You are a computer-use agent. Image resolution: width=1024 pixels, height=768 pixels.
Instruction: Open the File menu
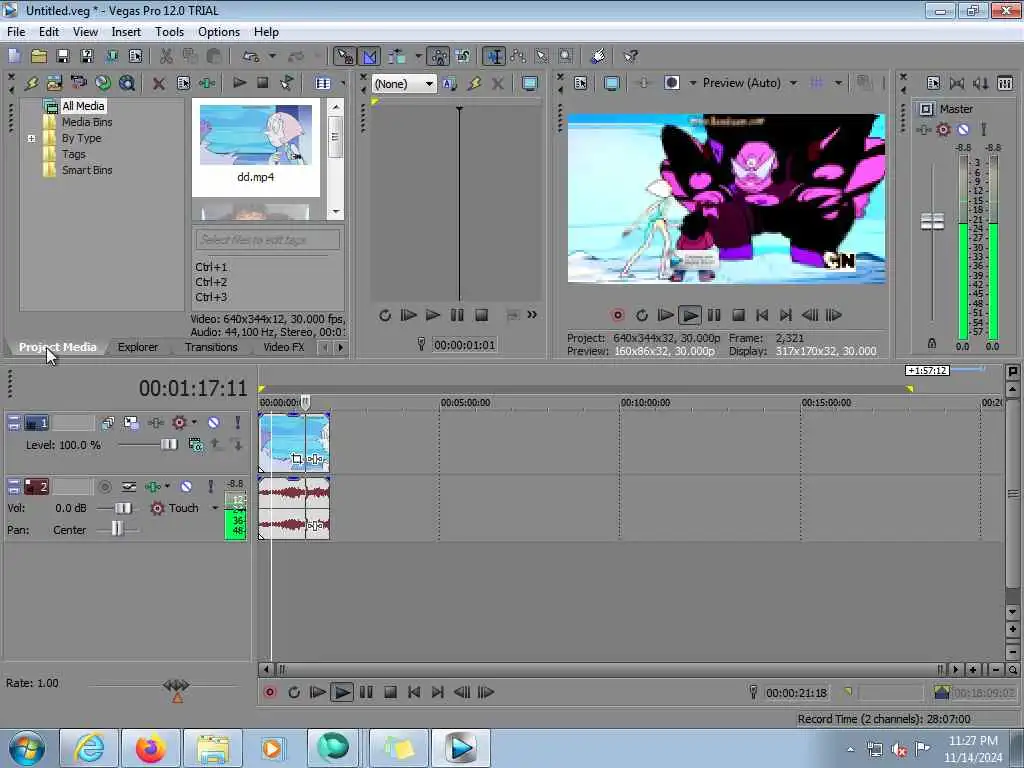click(16, 32)
